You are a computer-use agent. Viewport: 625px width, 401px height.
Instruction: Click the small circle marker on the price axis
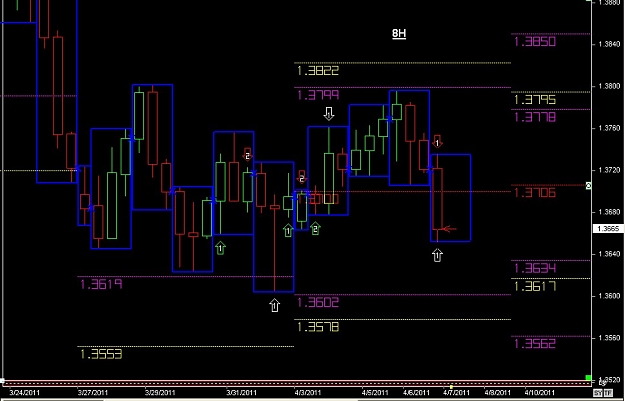588,185
